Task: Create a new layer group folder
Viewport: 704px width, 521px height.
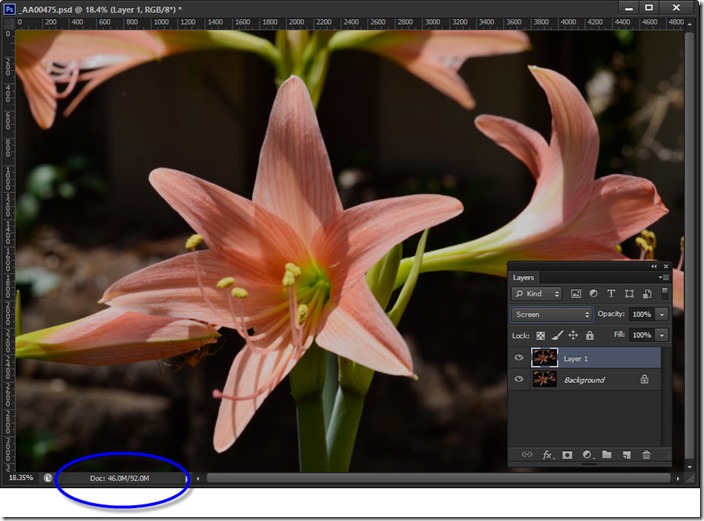Action: [607, 455]
